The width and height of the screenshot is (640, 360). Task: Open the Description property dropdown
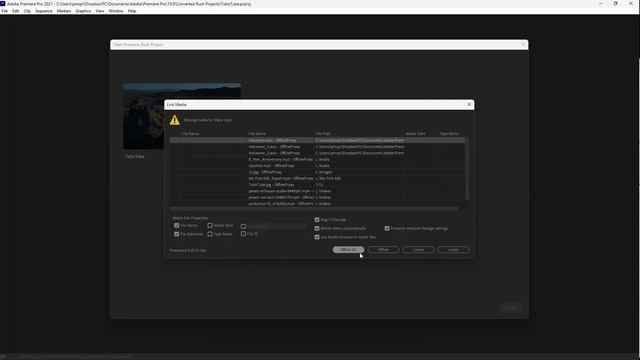[x=276, y=226]
